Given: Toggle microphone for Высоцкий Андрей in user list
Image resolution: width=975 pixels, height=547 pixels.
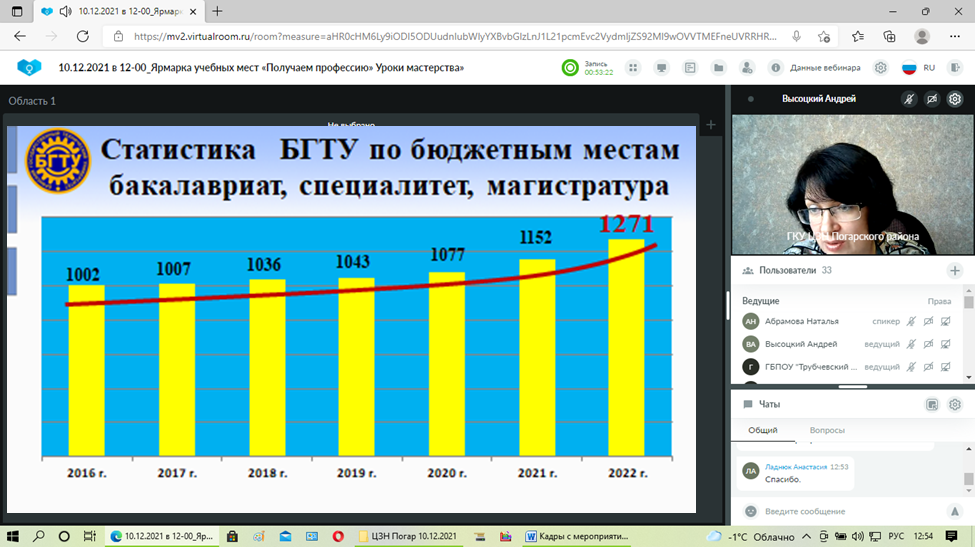Looking at the screenshot, I should [x=911, y=344].
